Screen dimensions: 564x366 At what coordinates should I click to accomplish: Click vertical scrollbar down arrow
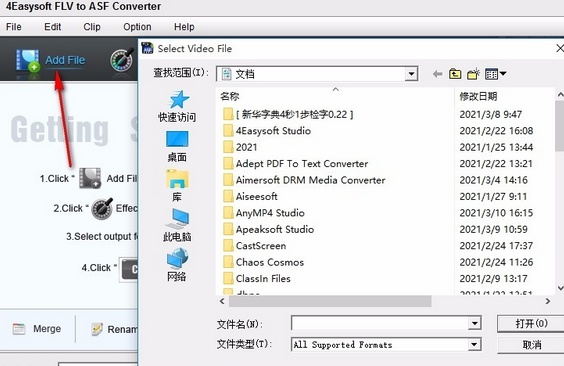560,288
